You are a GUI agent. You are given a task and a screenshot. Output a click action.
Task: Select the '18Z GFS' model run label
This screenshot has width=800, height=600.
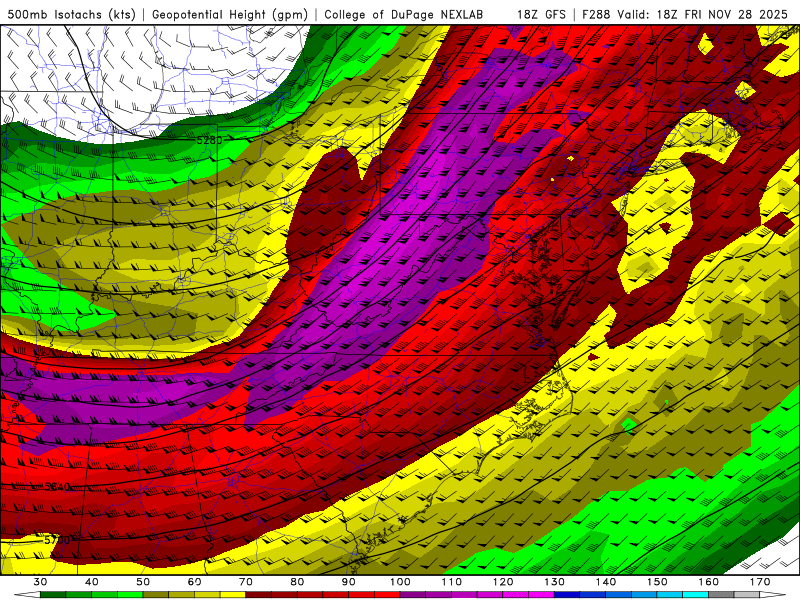(541, 14)
